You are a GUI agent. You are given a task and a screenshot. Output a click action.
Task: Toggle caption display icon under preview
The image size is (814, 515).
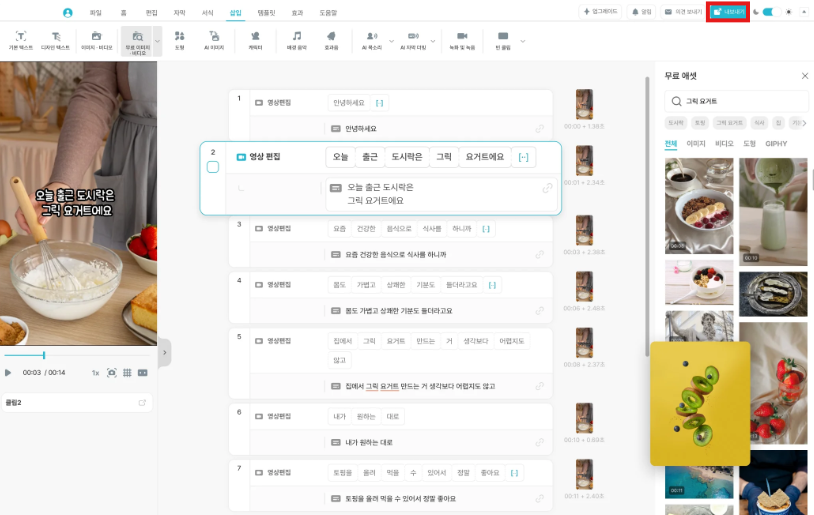coord(143,373)
